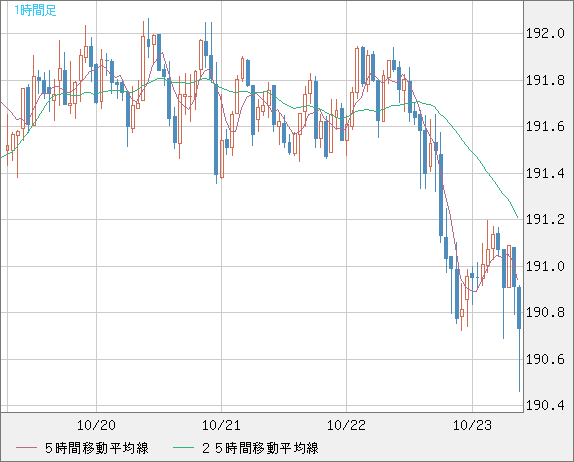This screenshot has width=574, height=462.
Task: Click the 190.4 price axis label
Action: pyautogui.click(x=545, y=406)
